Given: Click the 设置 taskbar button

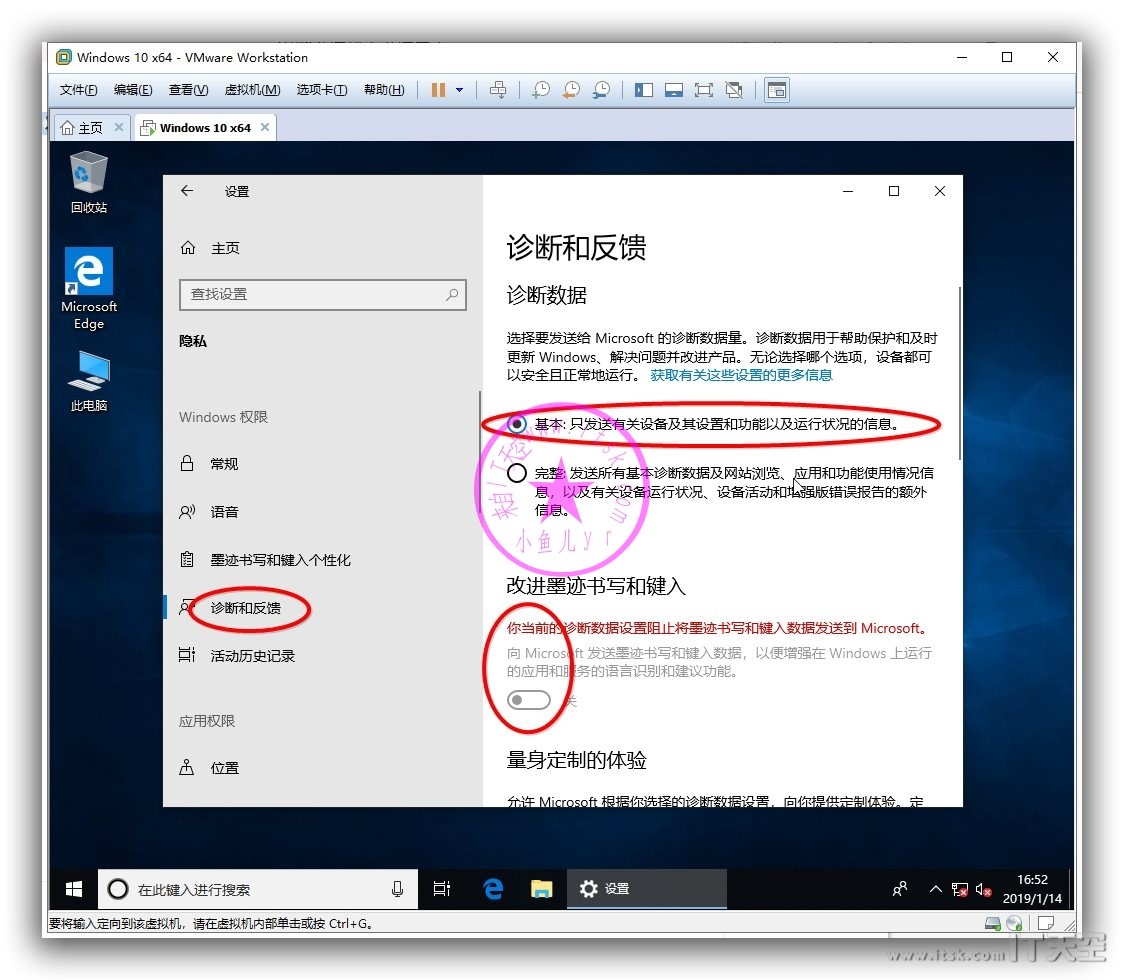Looking at the screenshot, I should 647,889.
